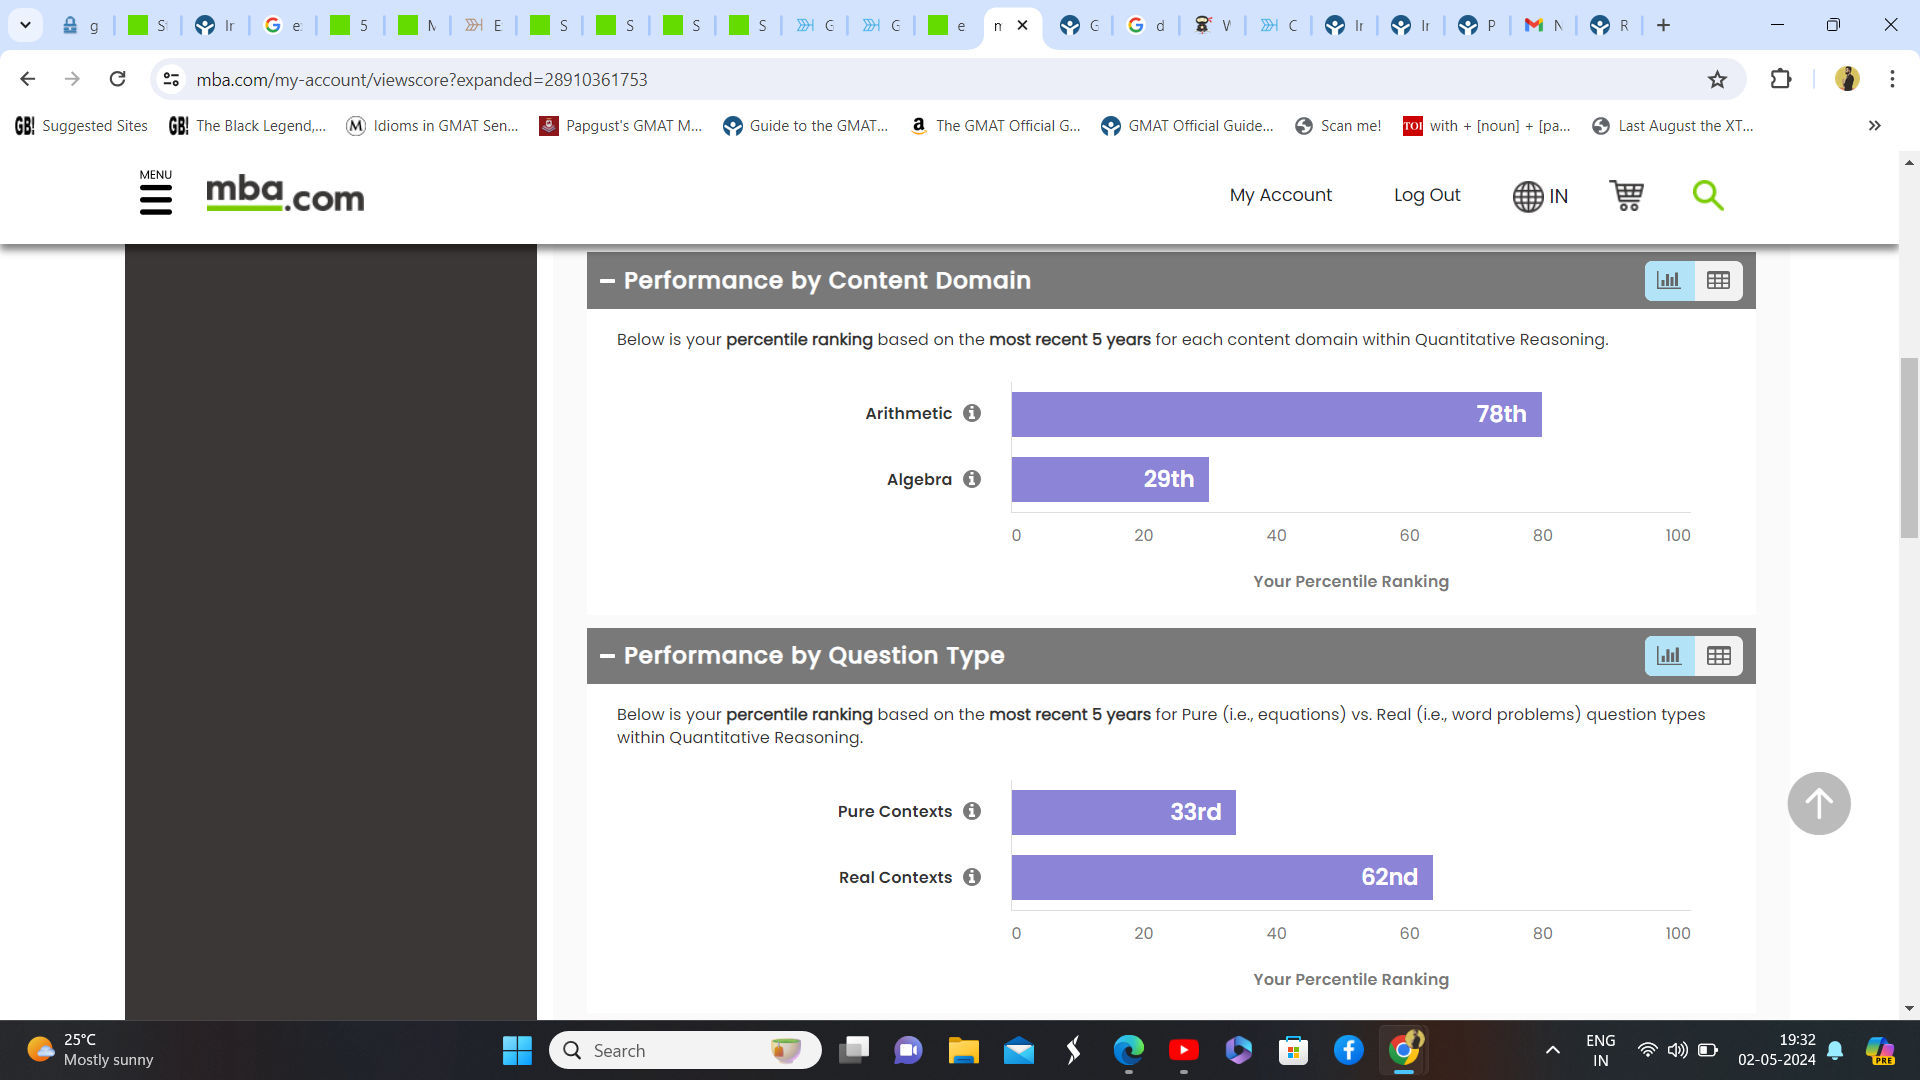Open YouTube from the Windows taskbar
1920x1080 pixels.
pos(1183,1050)
